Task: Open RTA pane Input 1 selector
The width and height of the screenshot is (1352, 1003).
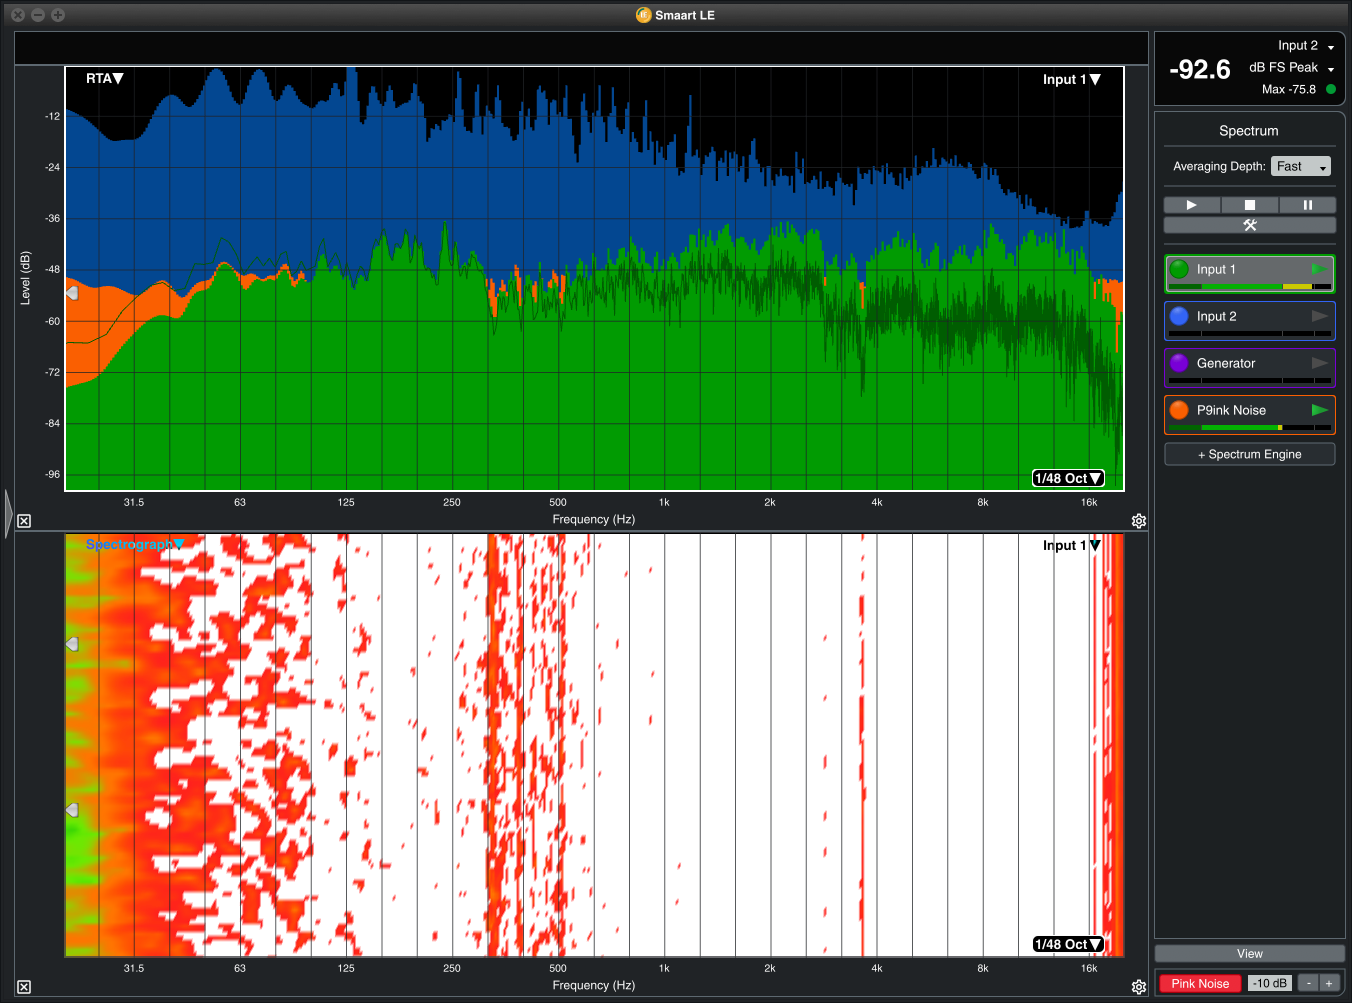Action: [1071, 79]
